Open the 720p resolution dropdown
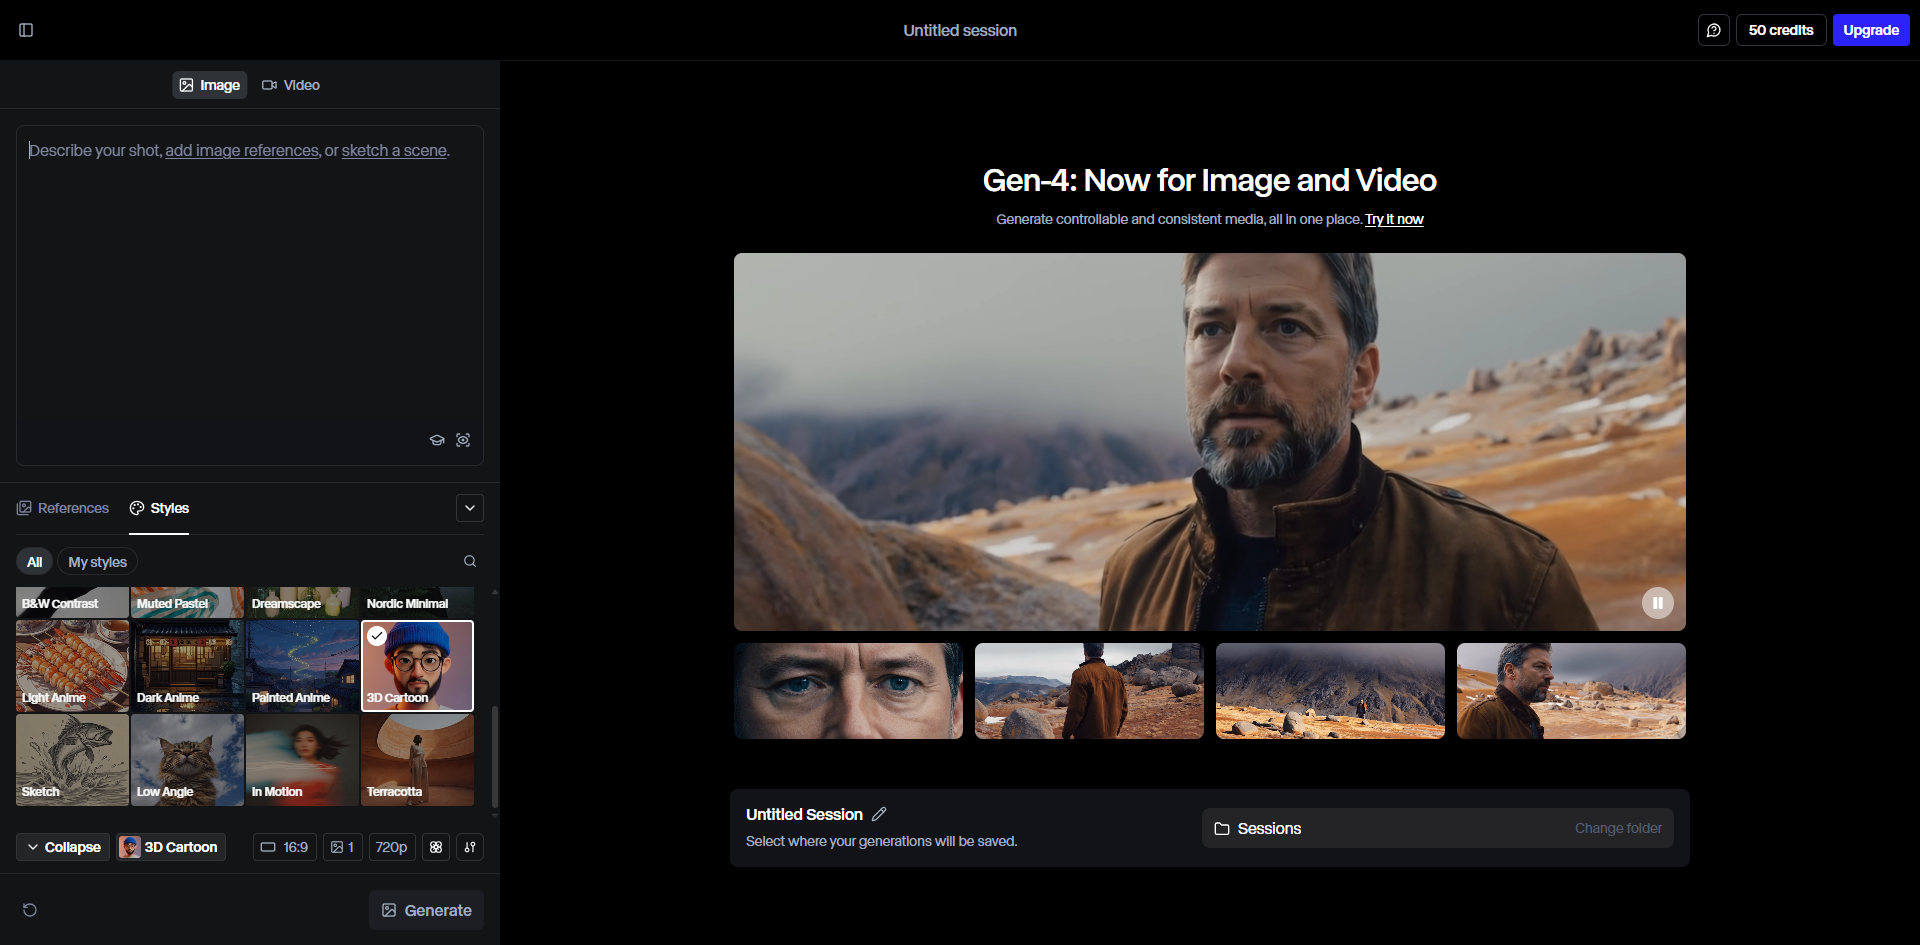This screenshot has height=945, width=1920. tap(391, 847)
